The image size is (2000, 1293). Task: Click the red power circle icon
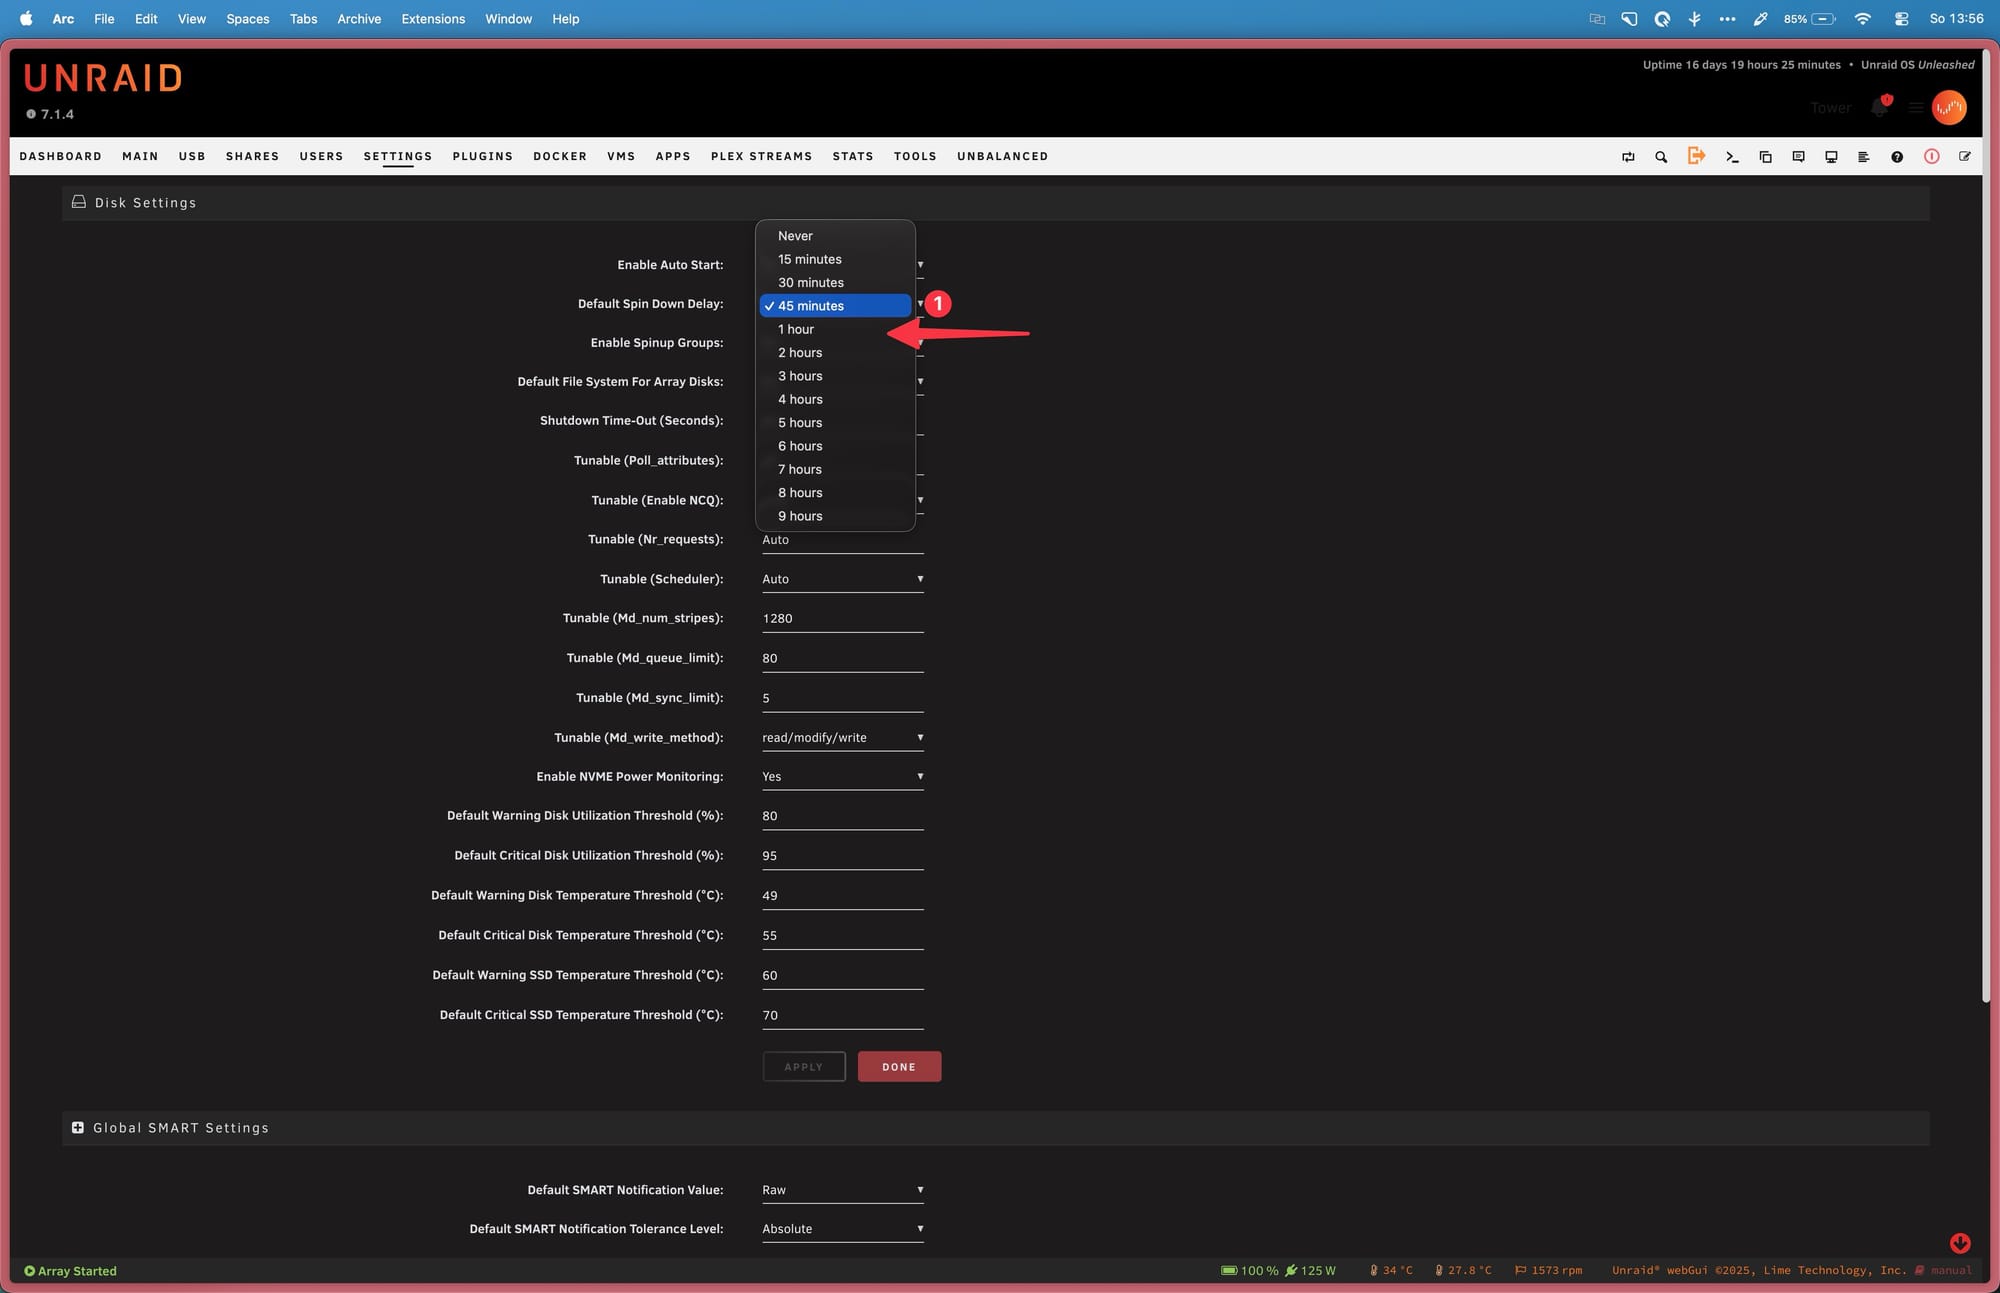[1931, 157]
